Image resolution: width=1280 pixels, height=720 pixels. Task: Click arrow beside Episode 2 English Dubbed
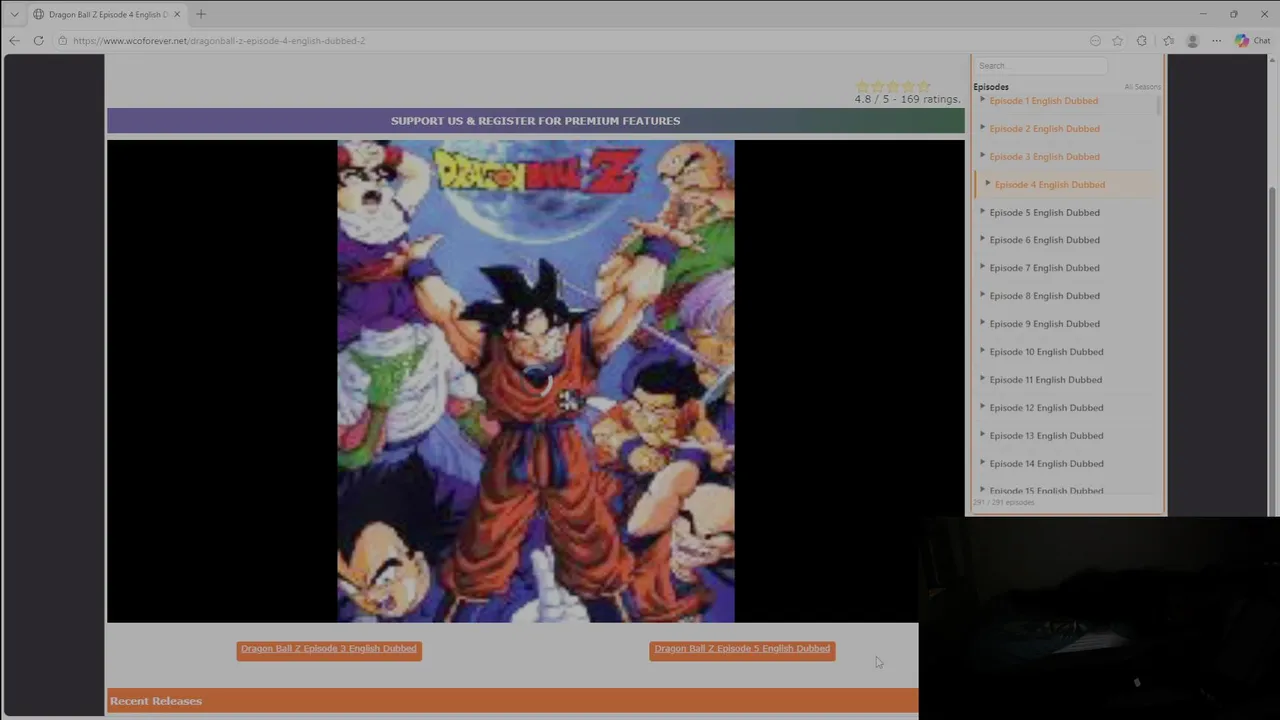click(982, 128)
